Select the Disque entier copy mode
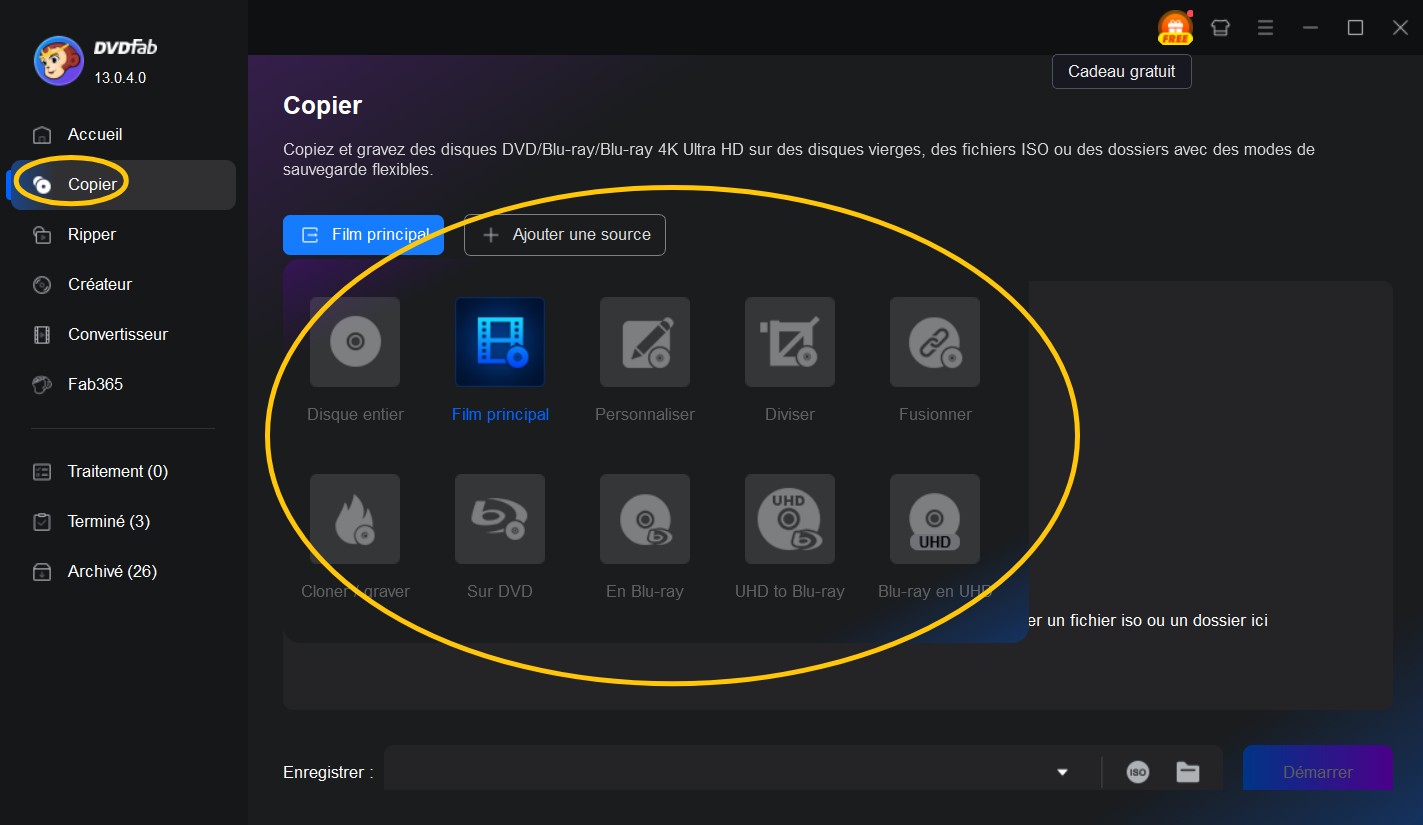The height and width of the screenshot is (825, 1423). (x=354, y=342)
